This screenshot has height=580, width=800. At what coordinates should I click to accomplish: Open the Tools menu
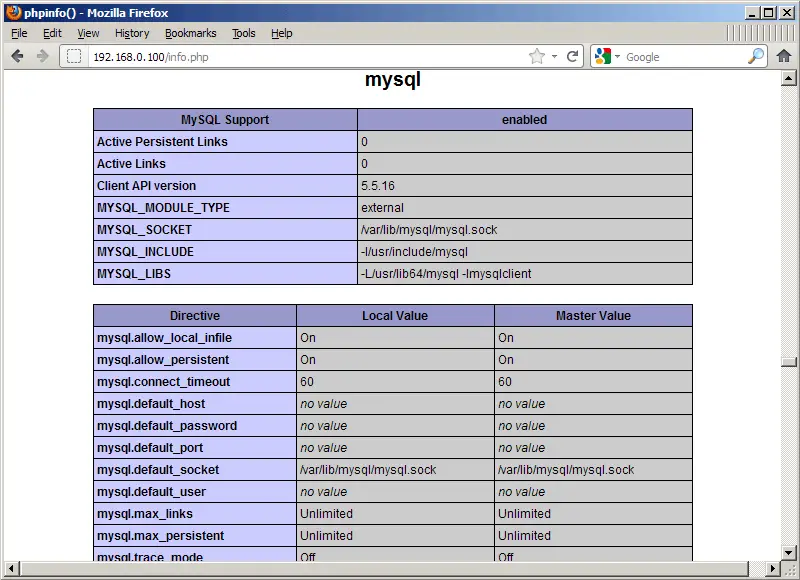tap(244, 33)
